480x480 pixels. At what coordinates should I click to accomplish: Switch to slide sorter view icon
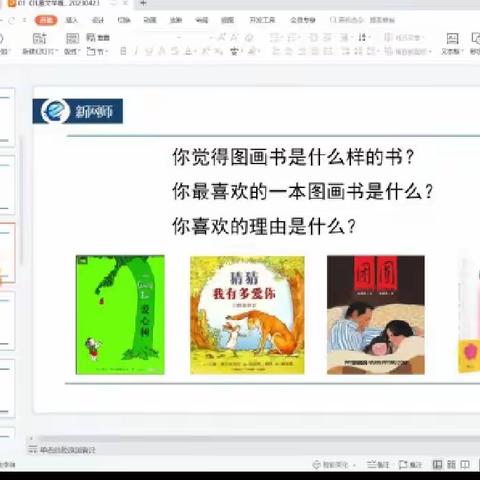point(451,464)
